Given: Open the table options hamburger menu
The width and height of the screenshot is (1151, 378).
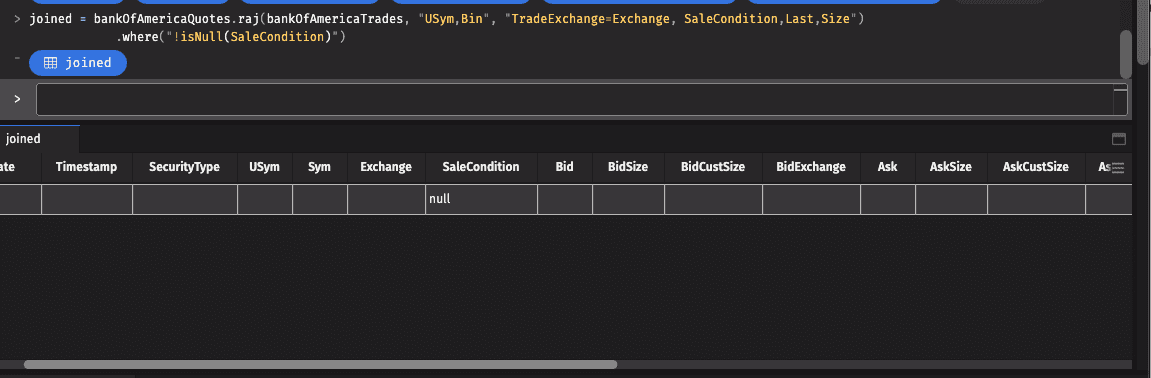Looking at the screenshot, I should click(1118, 167).
